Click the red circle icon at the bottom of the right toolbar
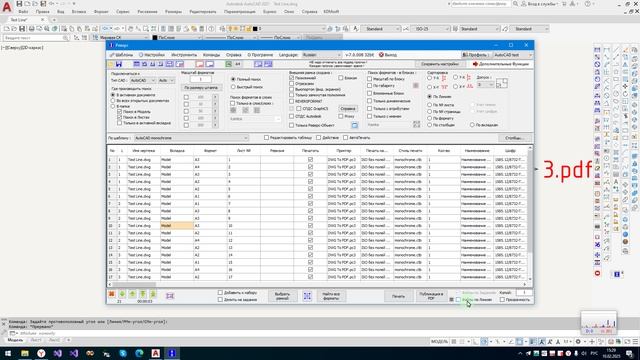 (598, 273)
